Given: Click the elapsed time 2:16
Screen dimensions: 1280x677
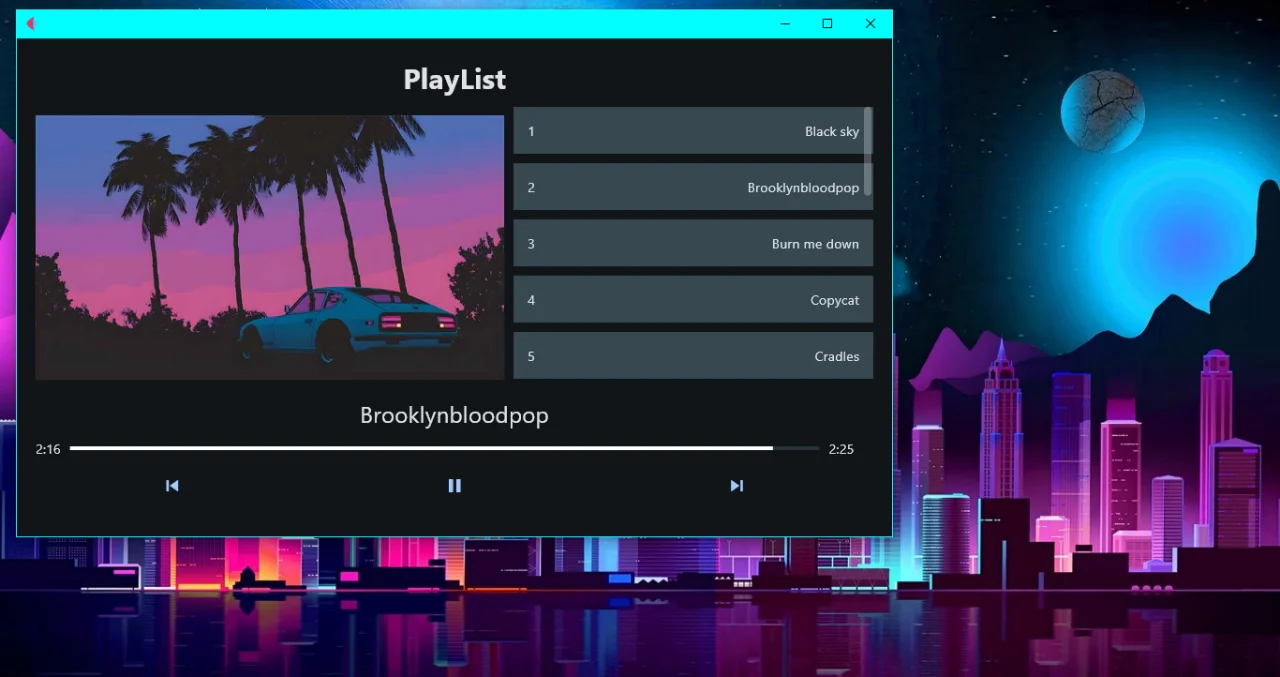Looking at the screenshot, I should (x=48, y=449).
